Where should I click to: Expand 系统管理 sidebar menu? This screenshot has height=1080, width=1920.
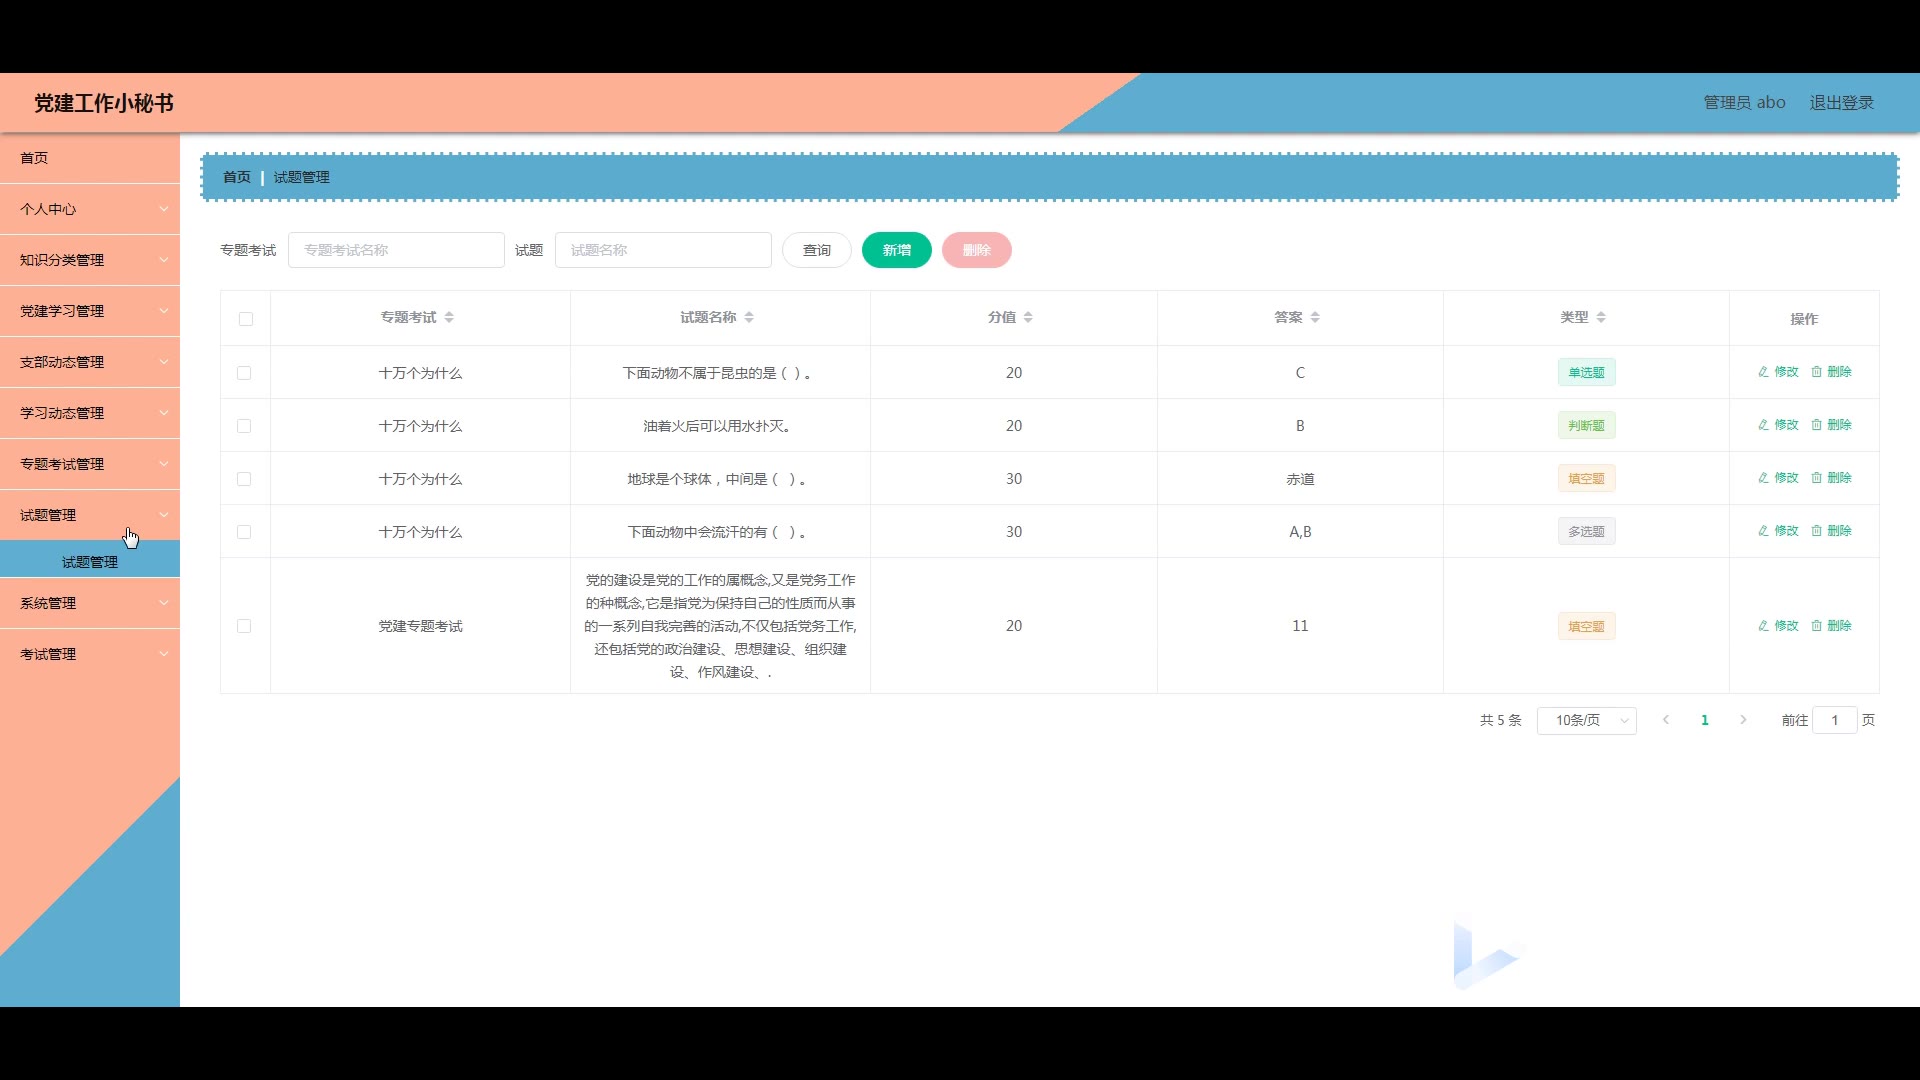90,603
